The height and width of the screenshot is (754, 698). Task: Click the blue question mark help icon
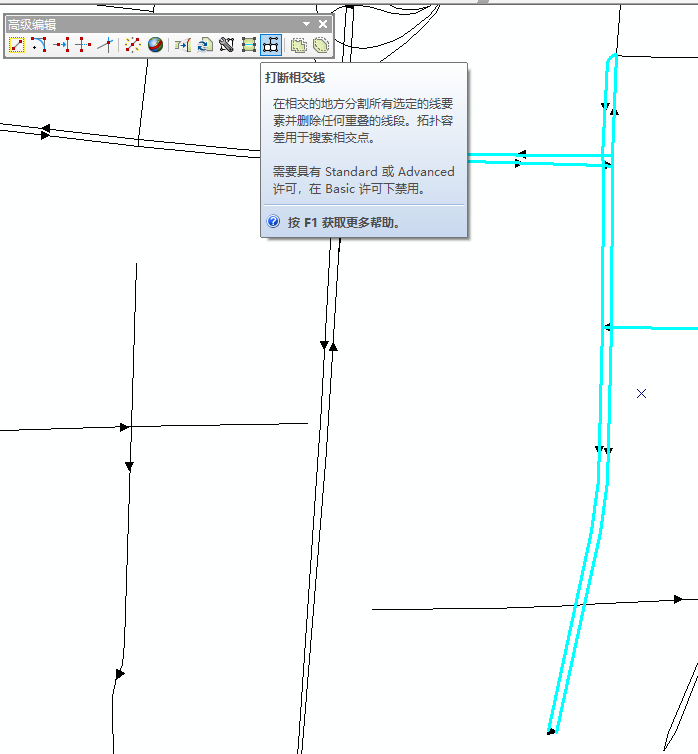pos(274,221)
